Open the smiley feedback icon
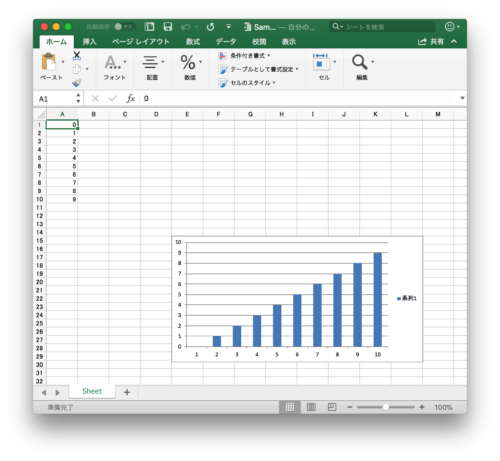 [x=450, y=27]
